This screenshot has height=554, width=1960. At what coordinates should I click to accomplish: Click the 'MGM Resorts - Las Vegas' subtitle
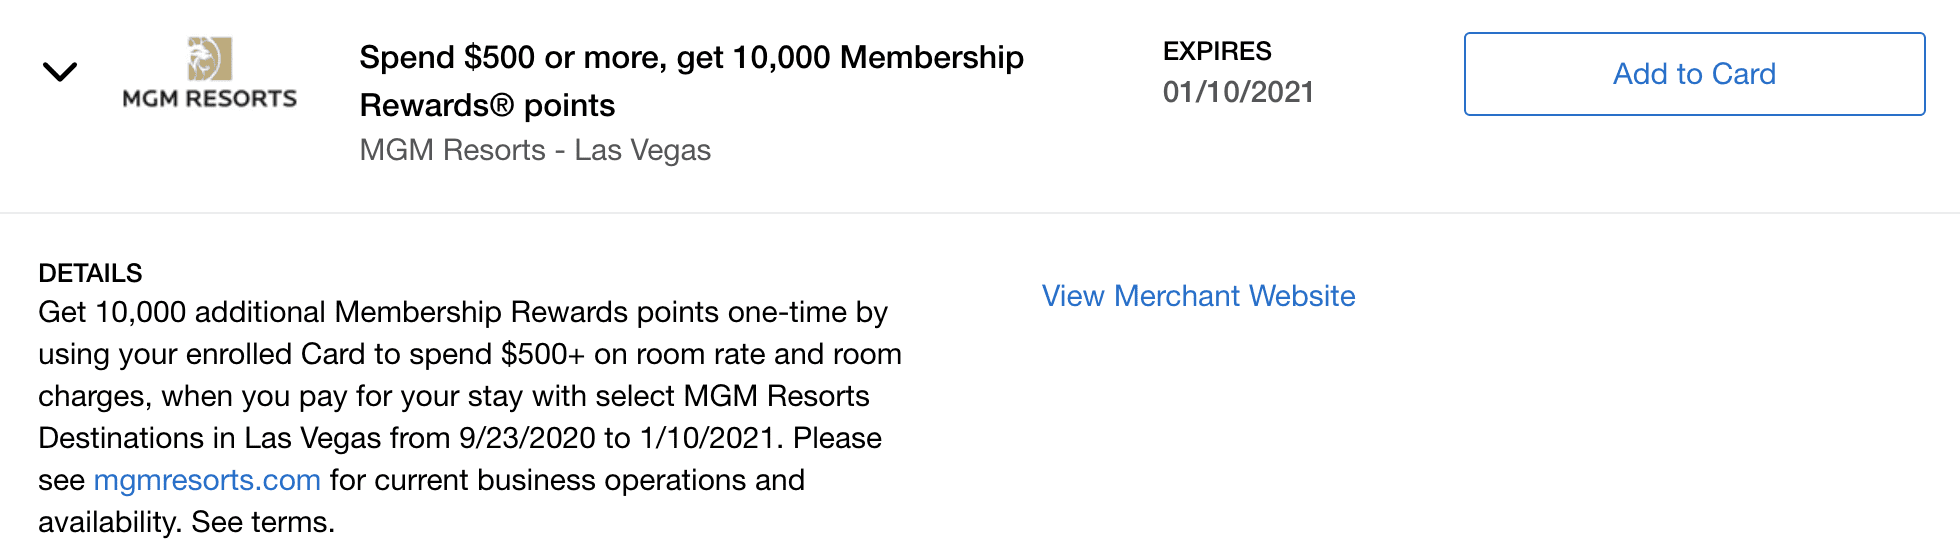click(535, 150)
